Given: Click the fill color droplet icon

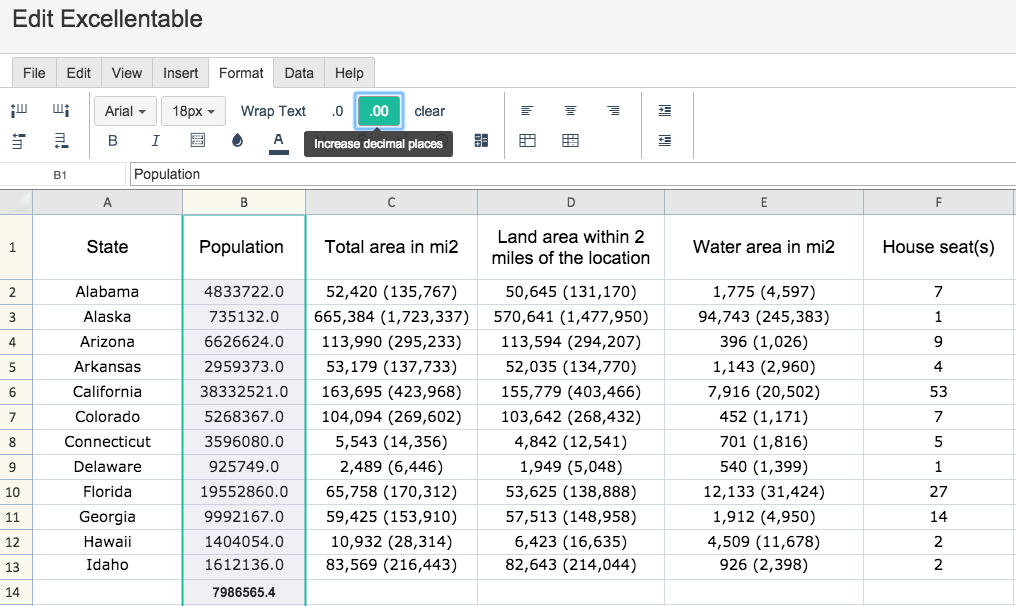Looking at the screenshot, I should (237, 141).
